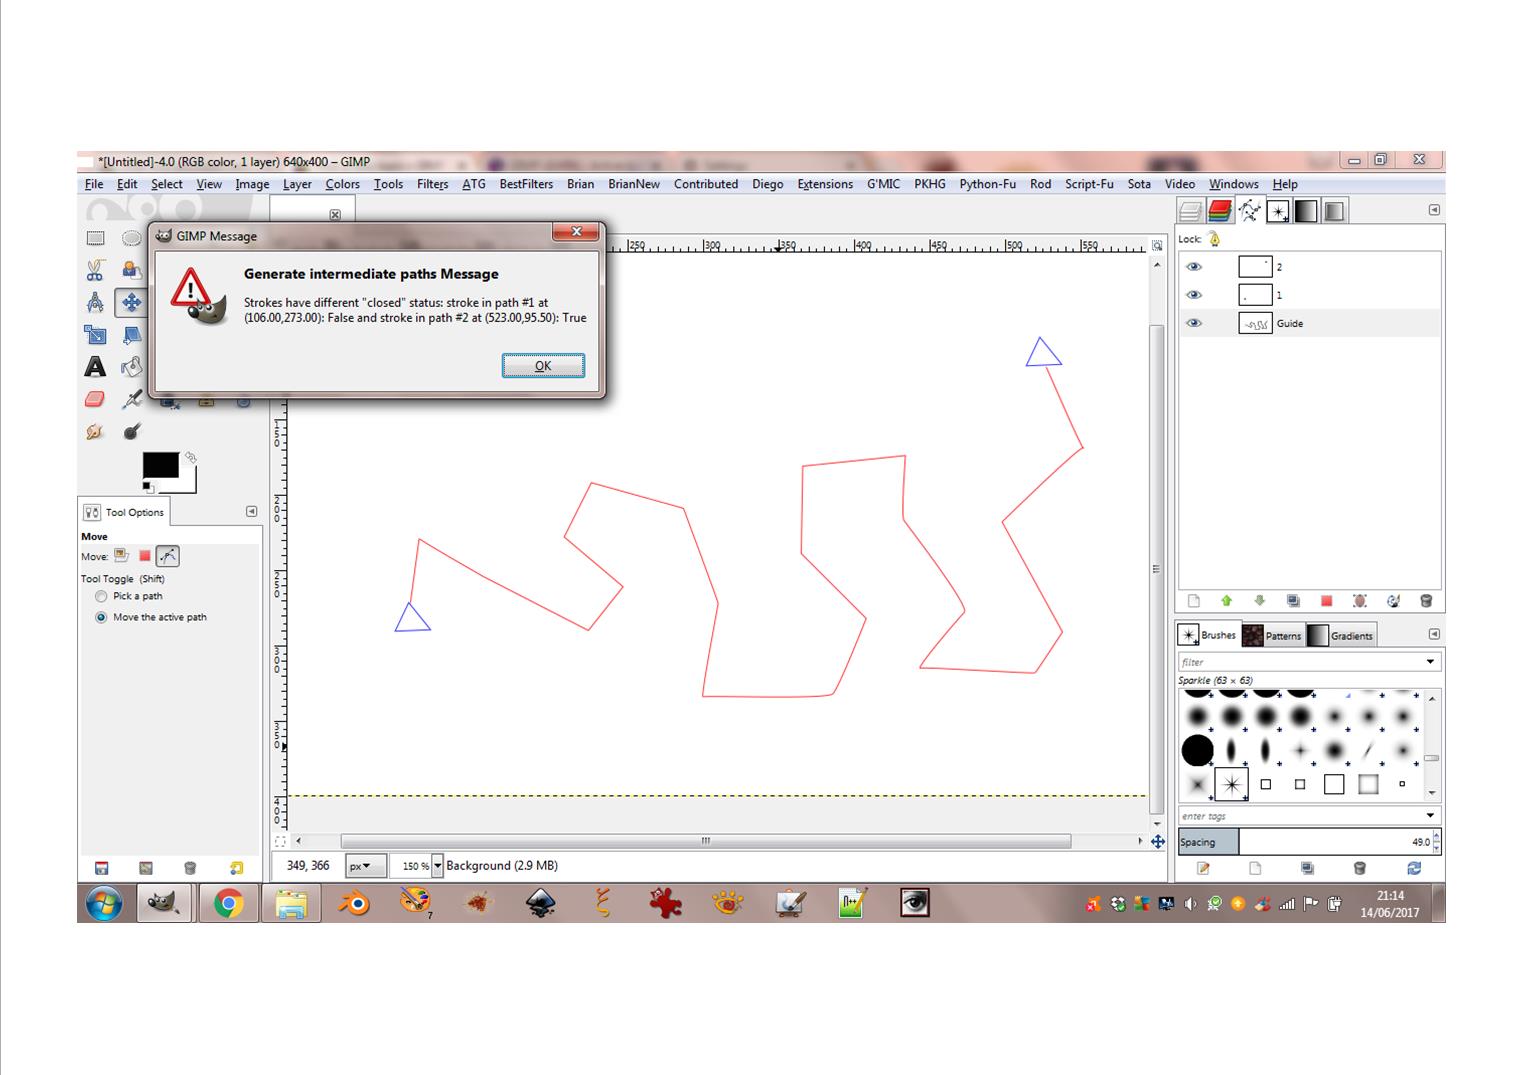Hide the Guide path

coord(1193,323)
